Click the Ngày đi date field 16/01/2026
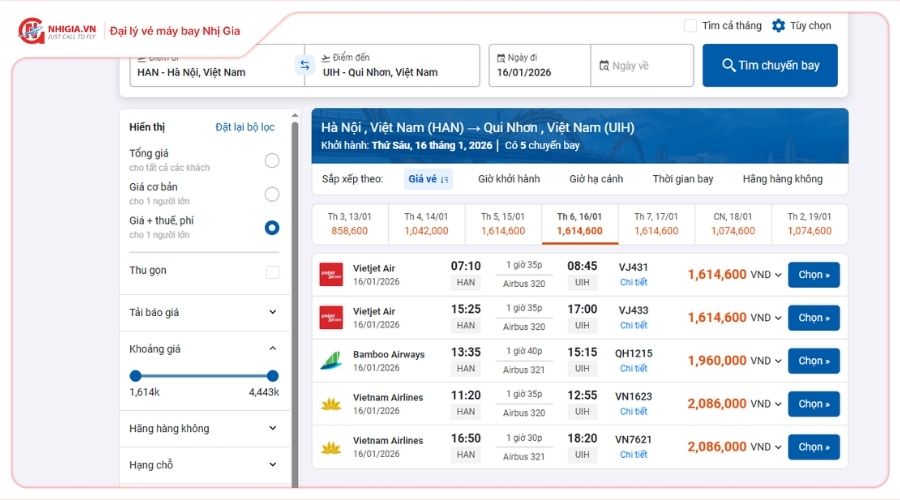The image size is (900, 500). (540, 65)
